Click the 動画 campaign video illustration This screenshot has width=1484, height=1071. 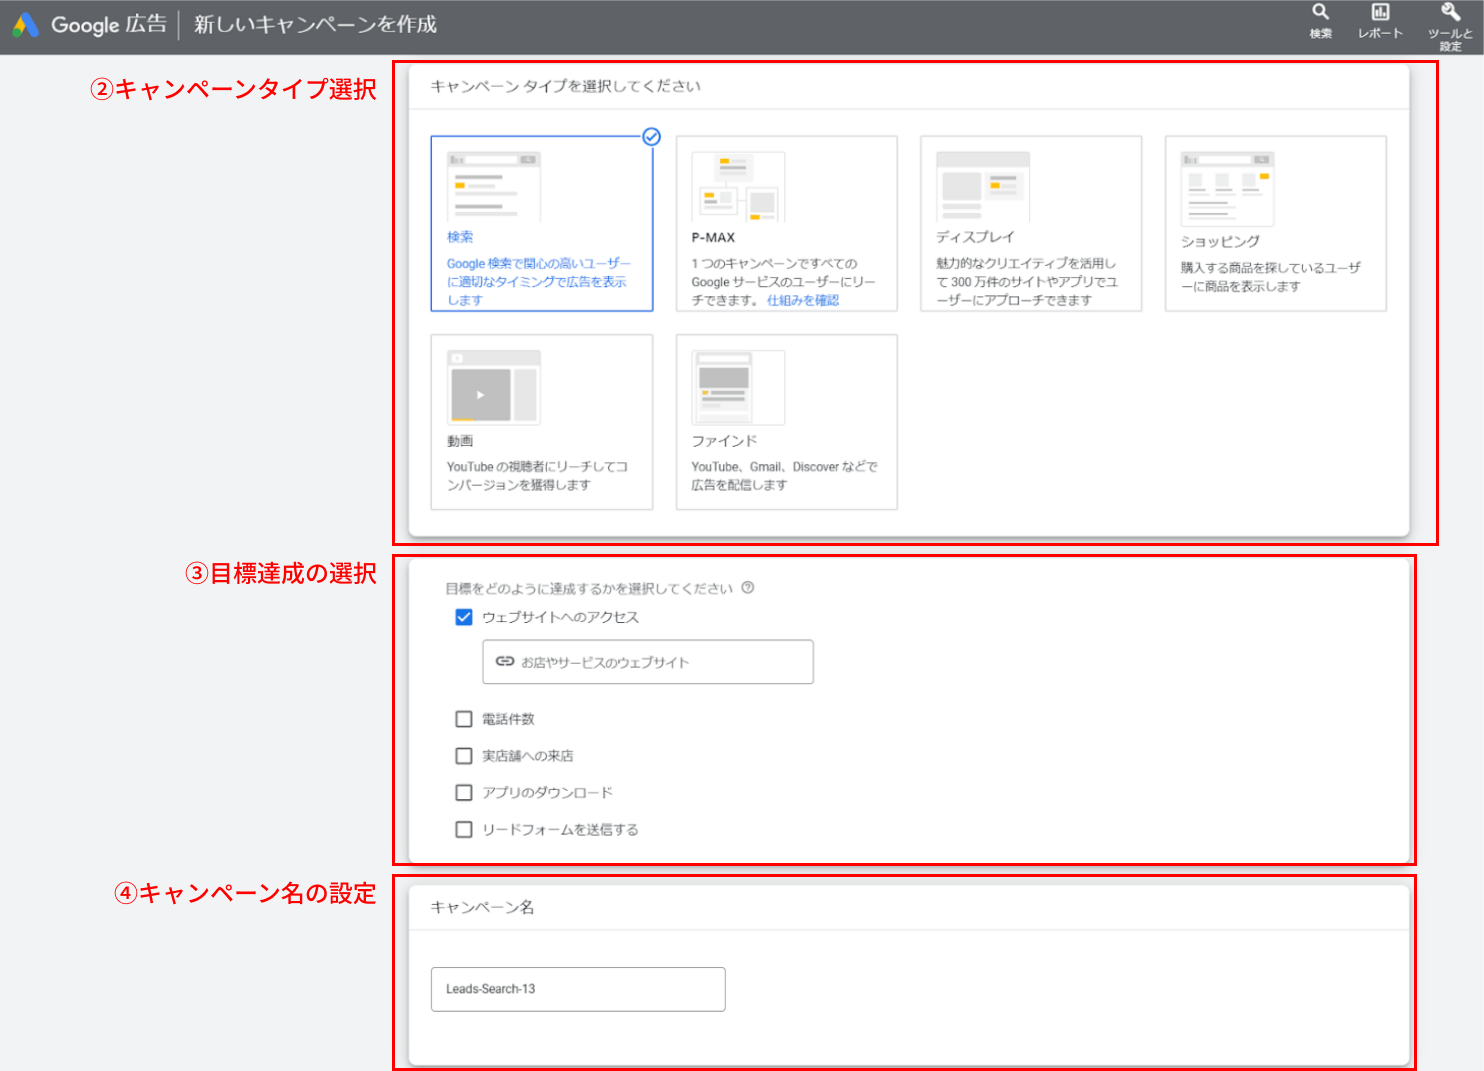[x=494, y=387]
